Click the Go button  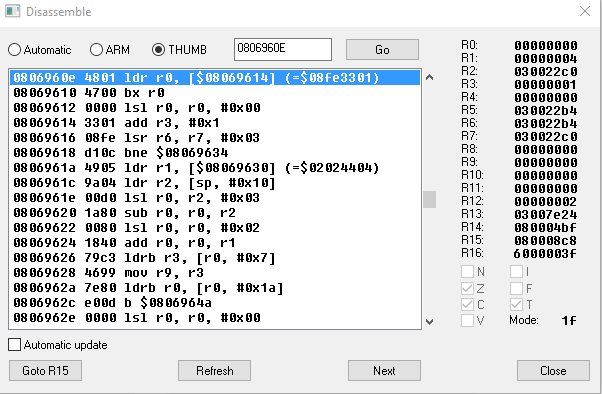[x=382, y=50]
